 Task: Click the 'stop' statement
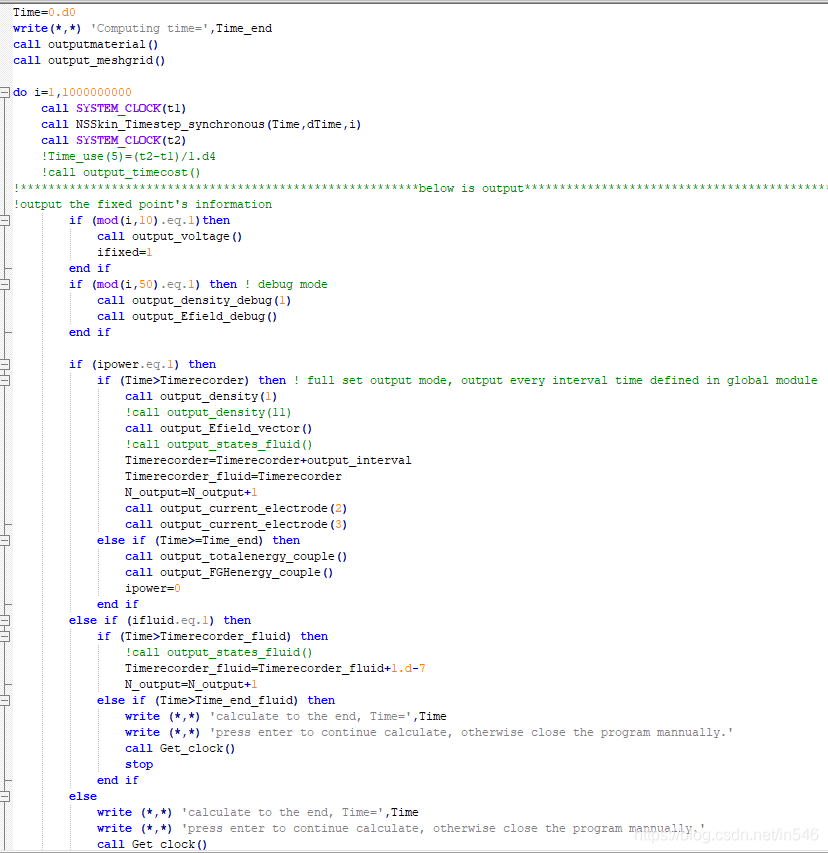(139, 765)
